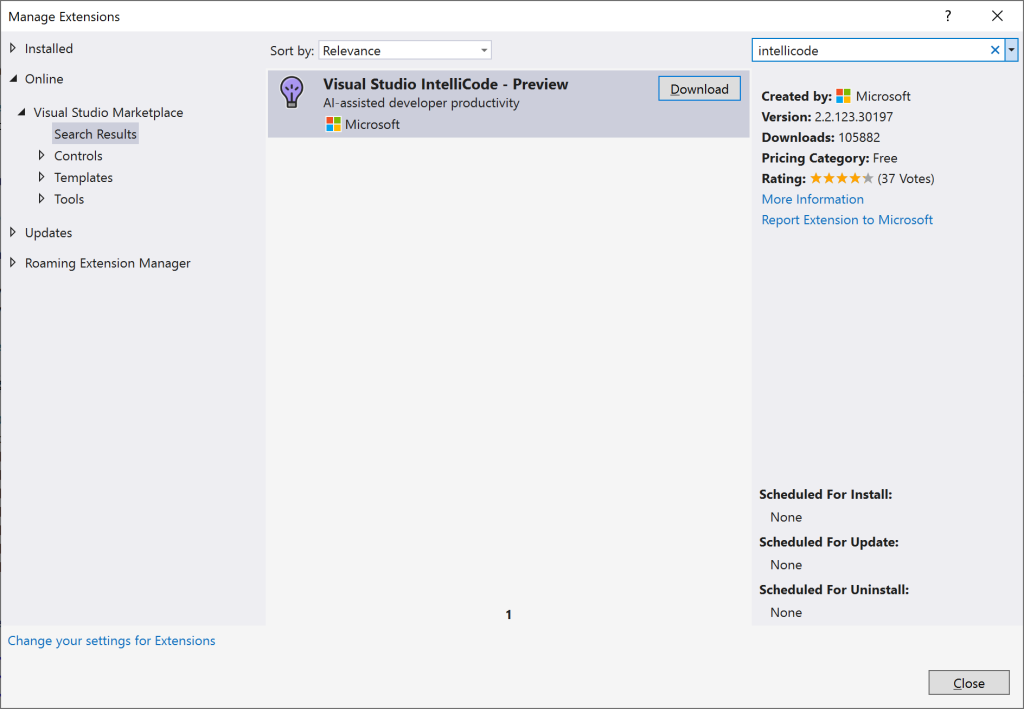Select the Search Results tree item
The width and height of the screenshot is (1024, 709).
[x=95, y=133]
